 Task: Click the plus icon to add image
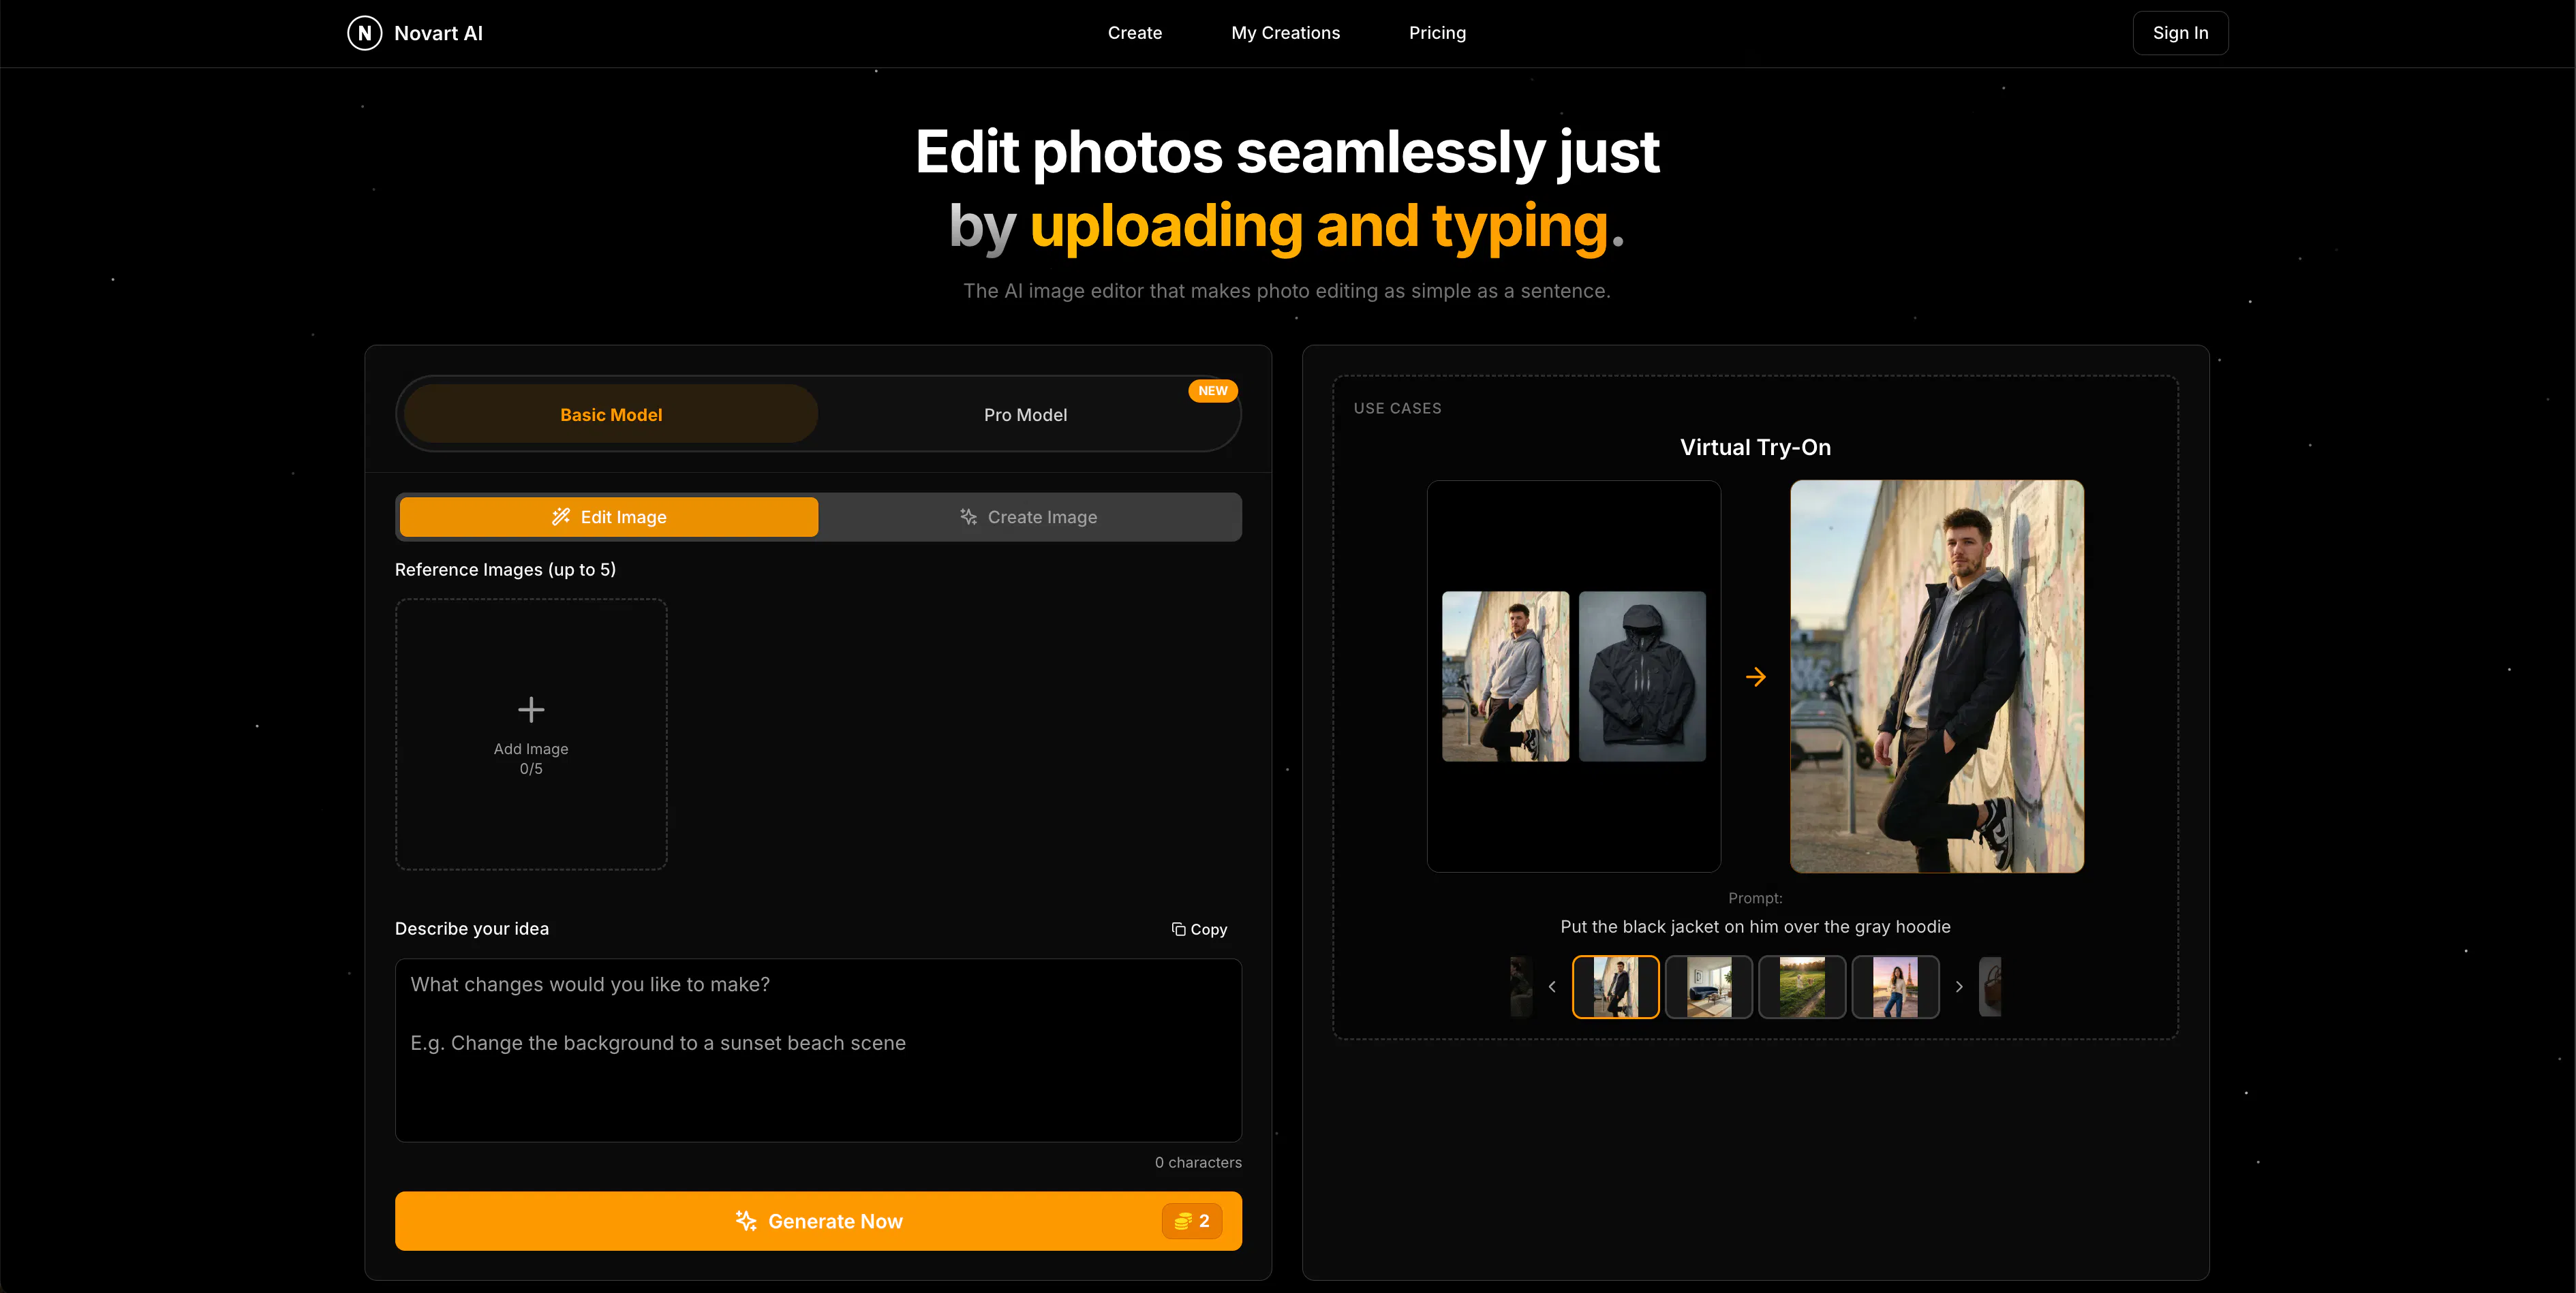(x=531, y=709)
